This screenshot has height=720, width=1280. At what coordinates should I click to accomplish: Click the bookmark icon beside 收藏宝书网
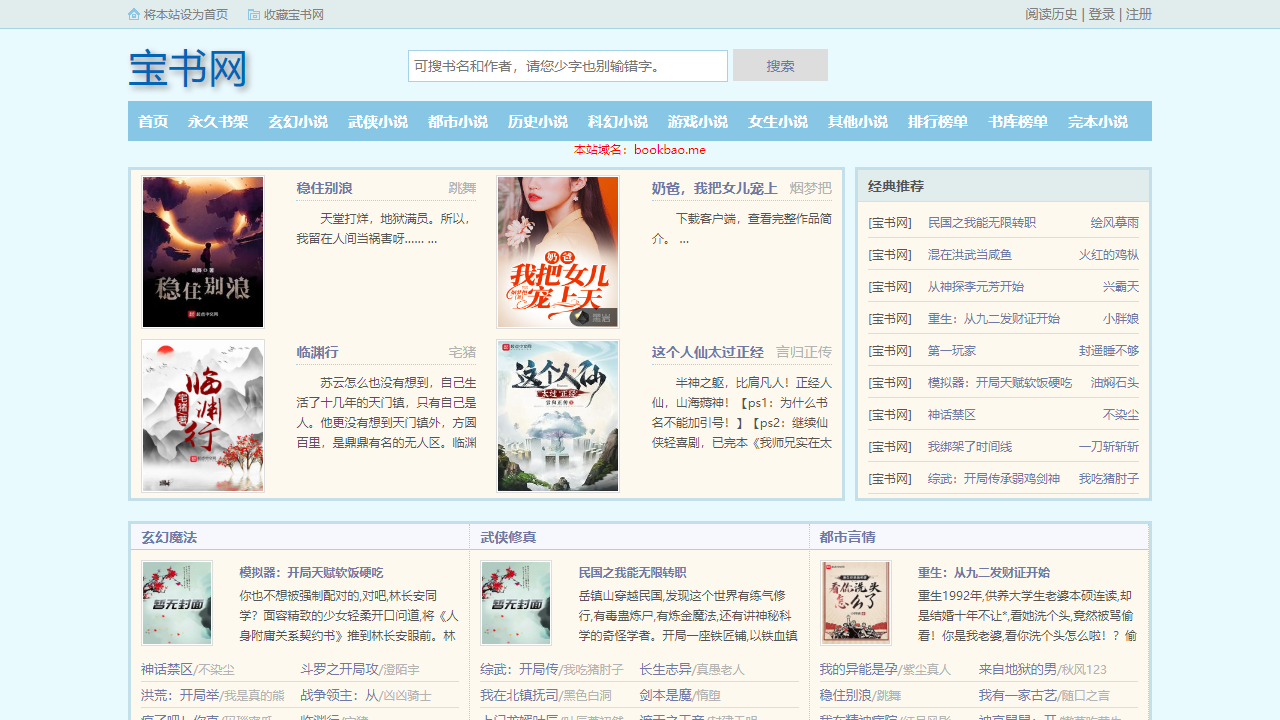[x=254, y=14]
